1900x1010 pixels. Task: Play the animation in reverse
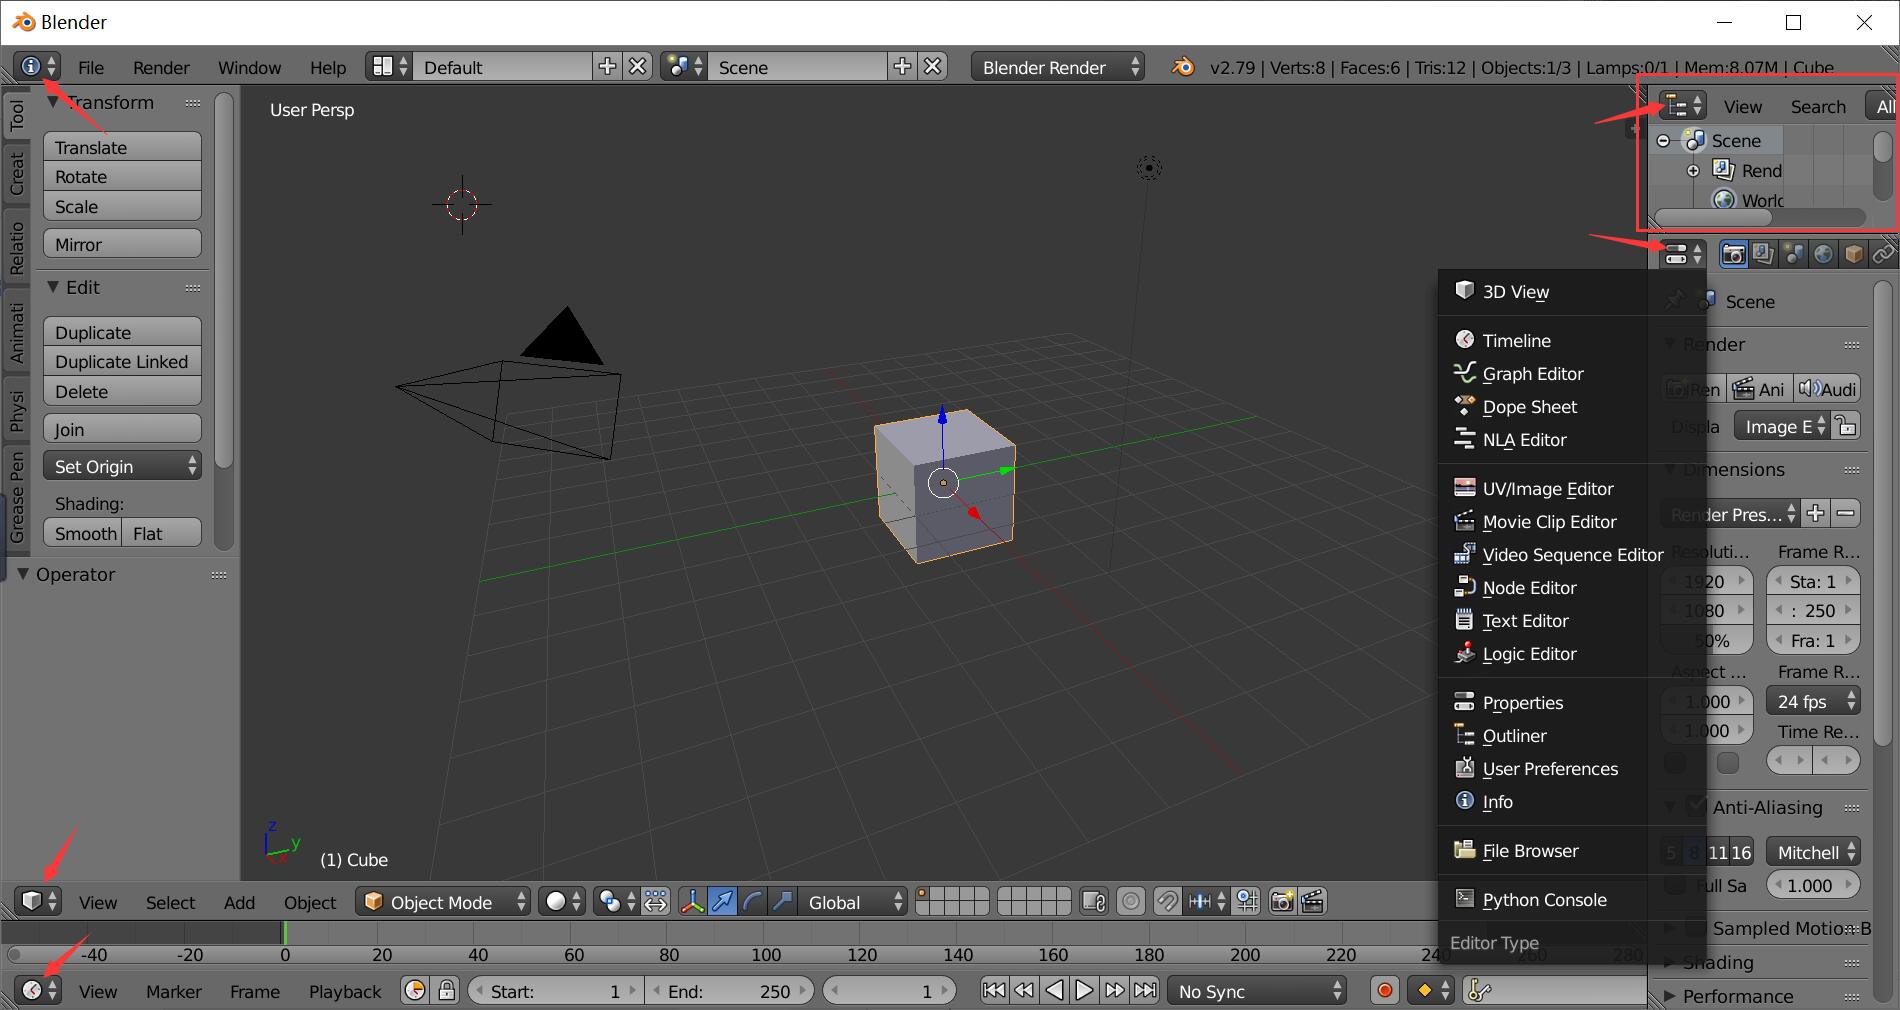click(x=1054, y=990)
